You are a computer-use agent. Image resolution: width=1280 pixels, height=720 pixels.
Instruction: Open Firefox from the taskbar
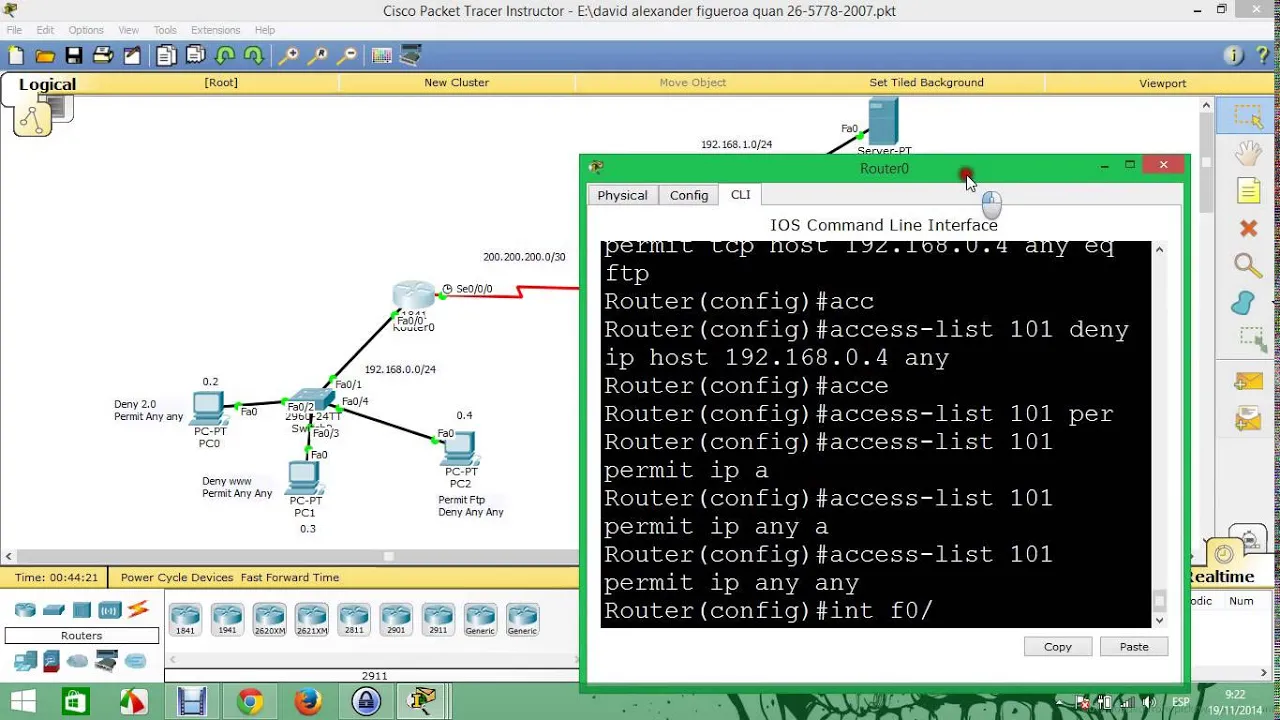click(x=309, y=702)
